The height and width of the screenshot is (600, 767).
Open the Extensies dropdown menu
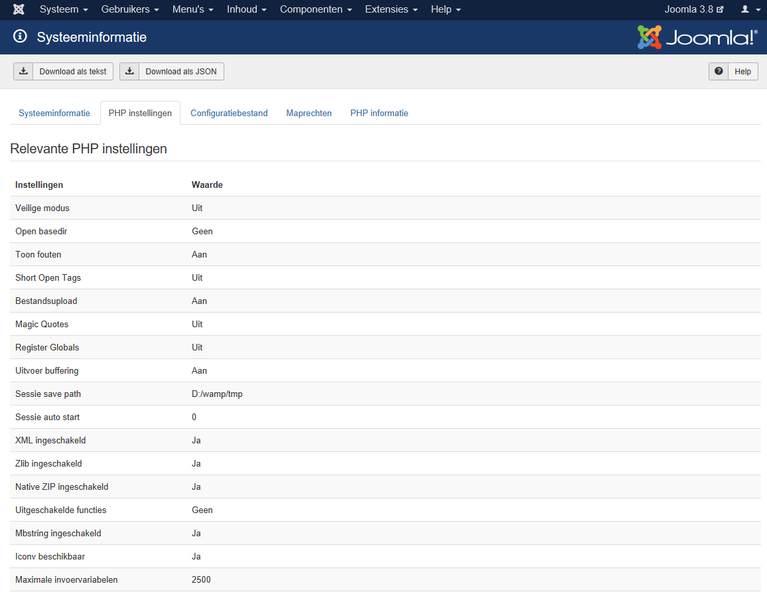[x=391, y=9]
